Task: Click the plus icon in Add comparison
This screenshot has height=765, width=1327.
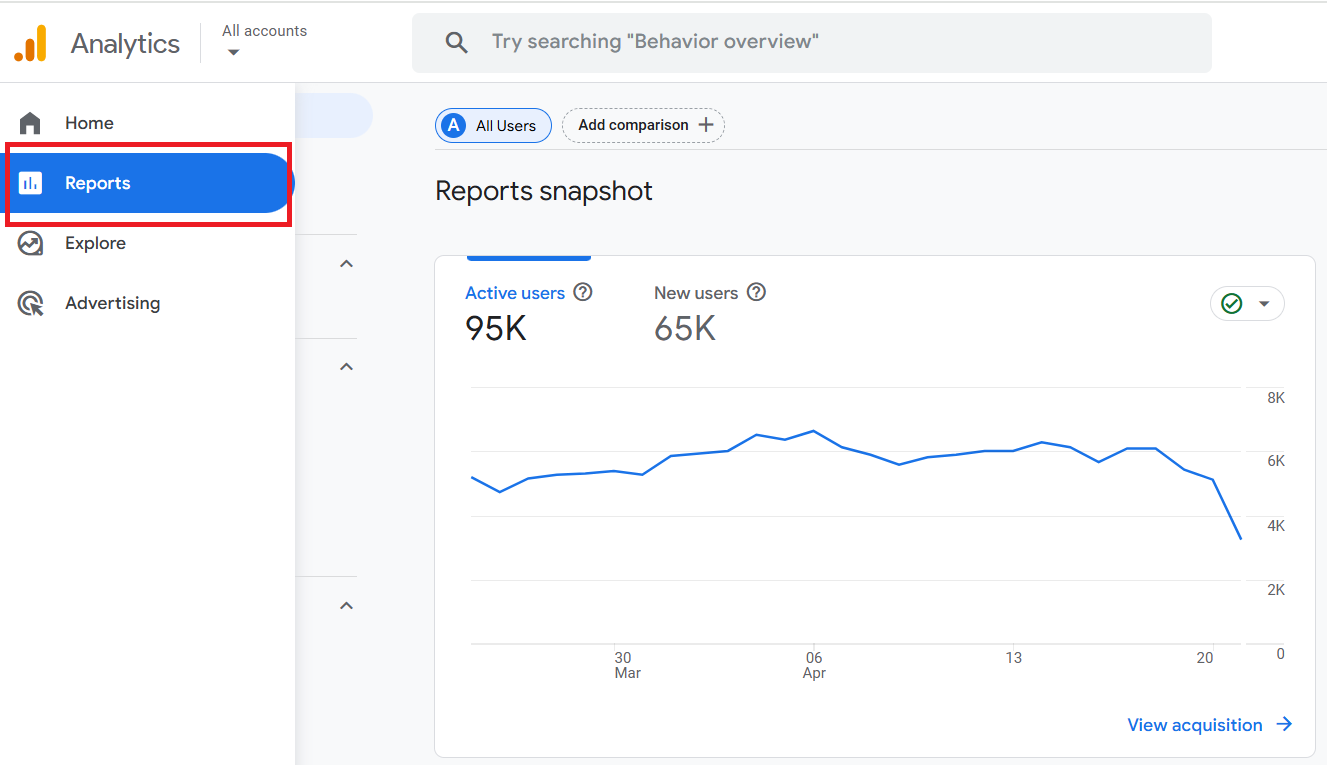Action: [706, 125]
